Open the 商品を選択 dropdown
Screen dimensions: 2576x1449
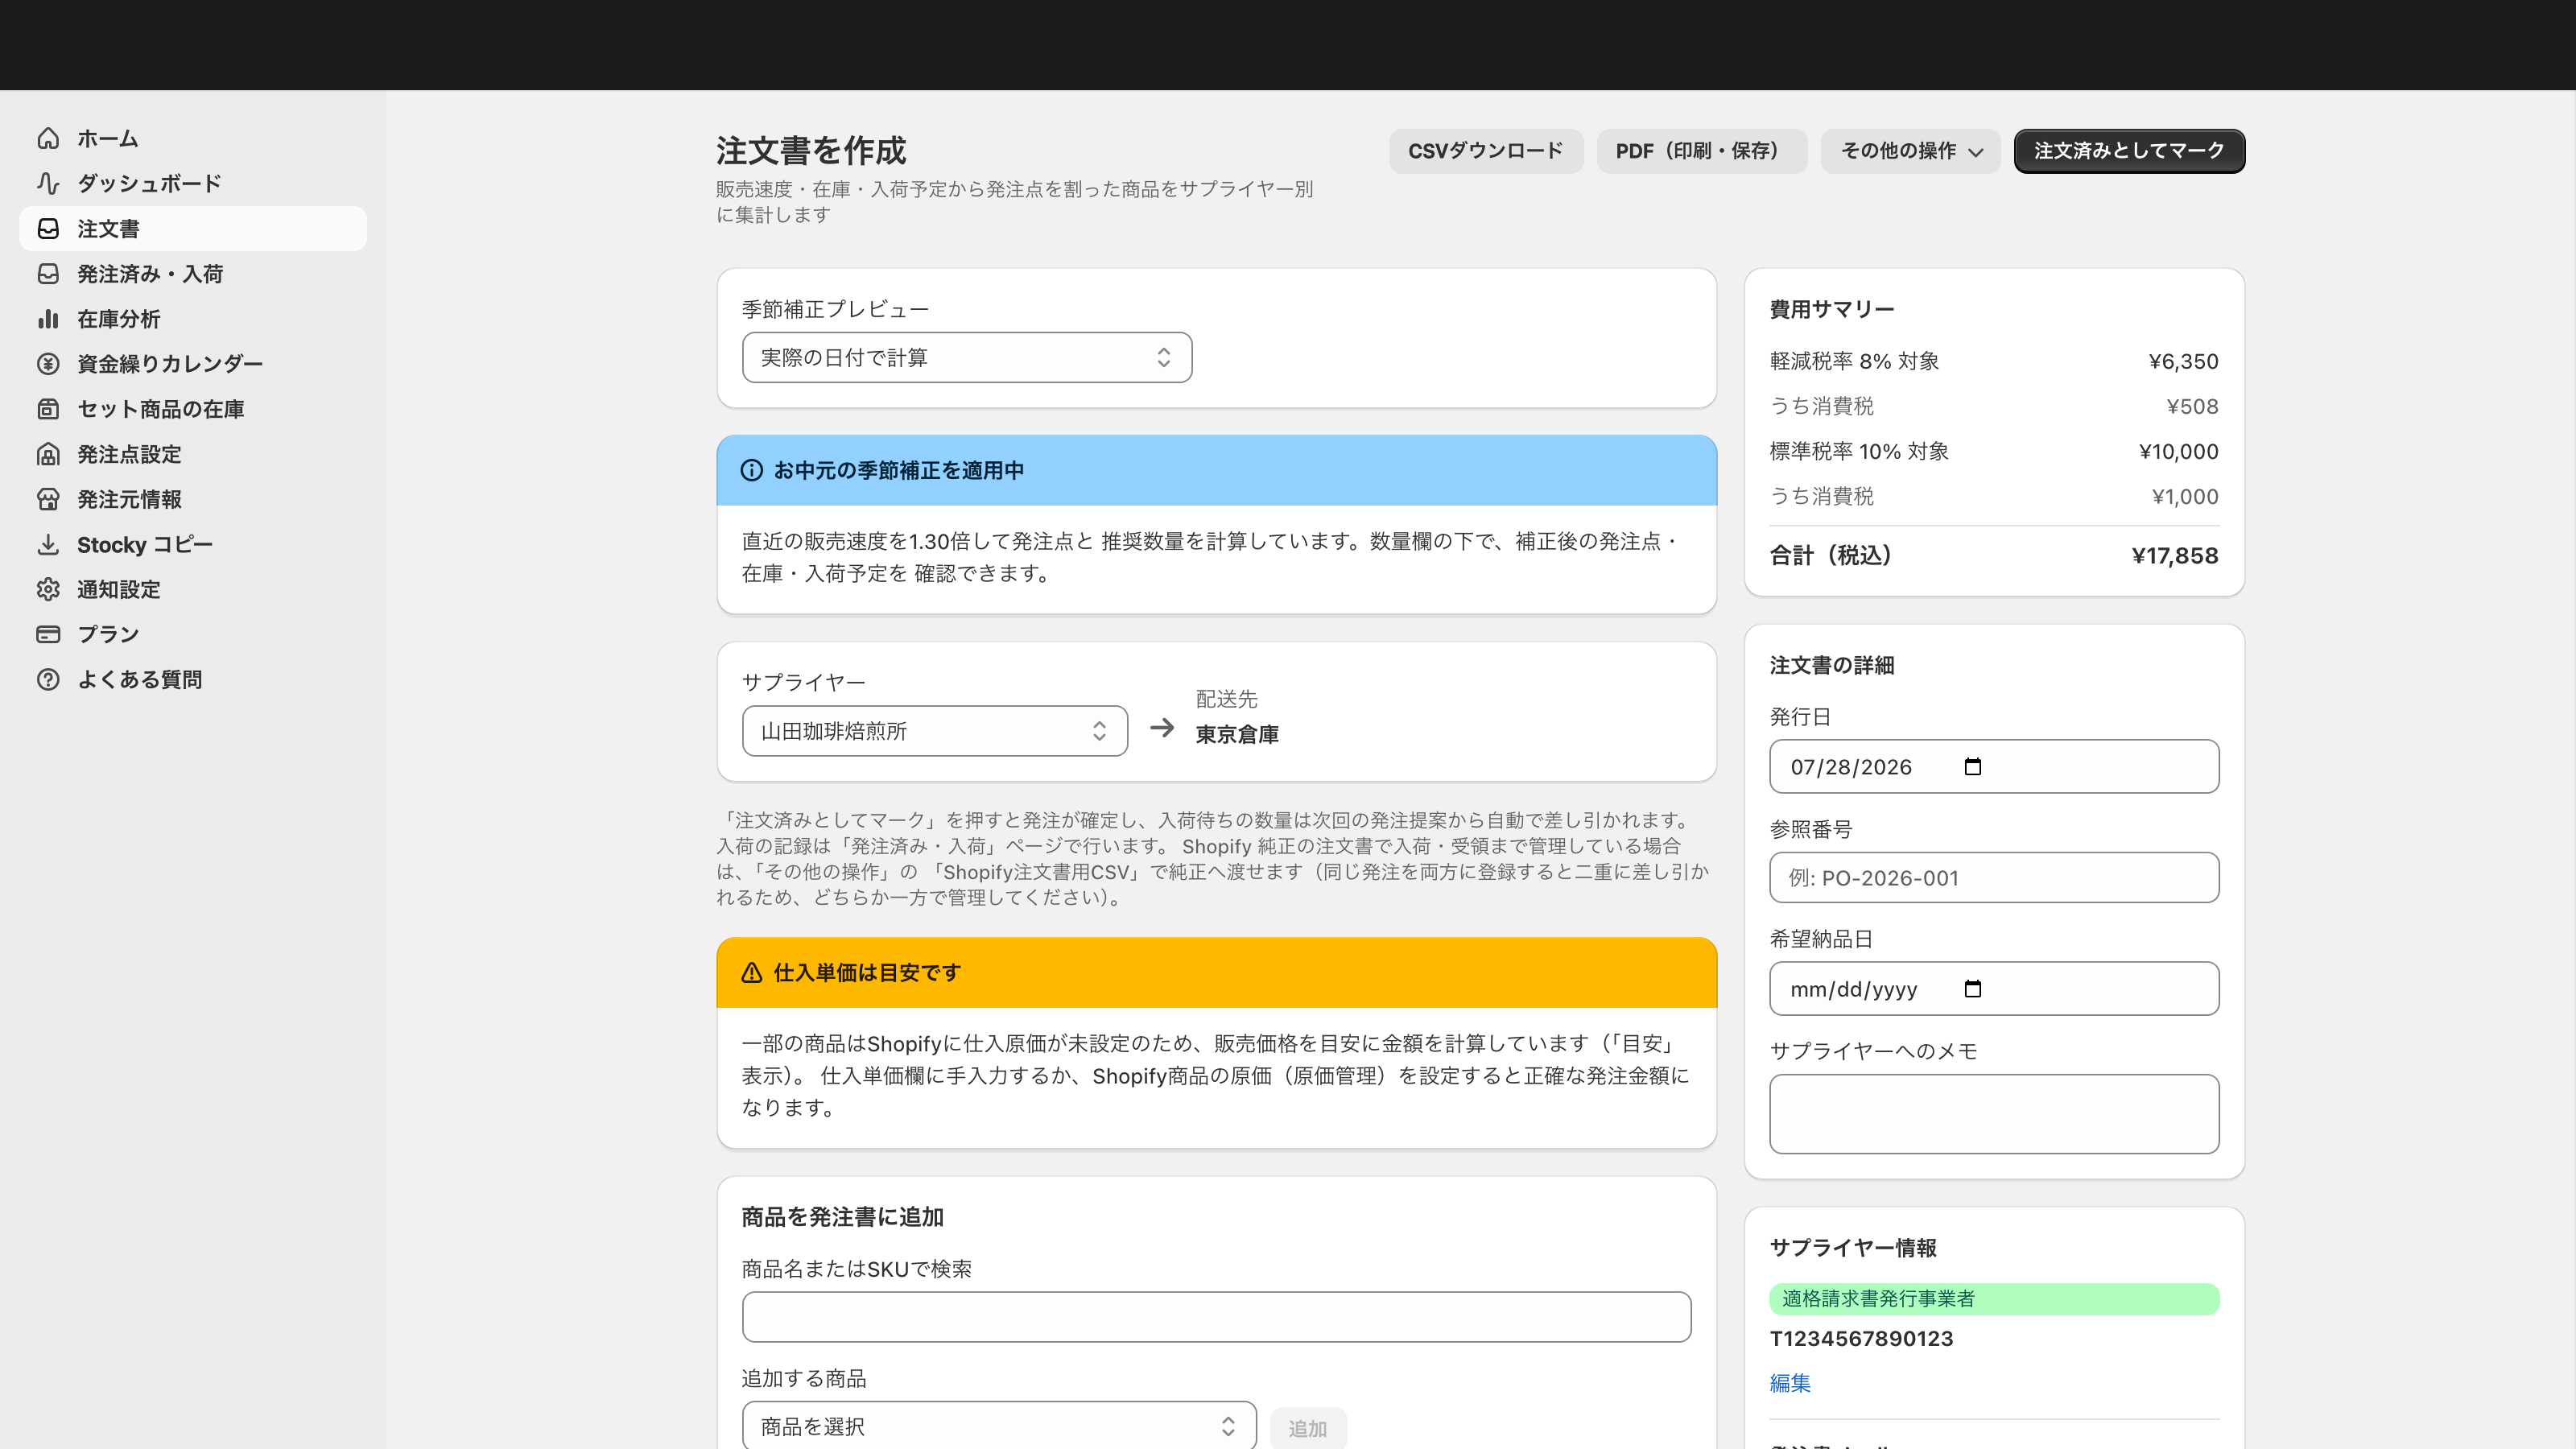pyautogui.click(x=999, y=1426)
